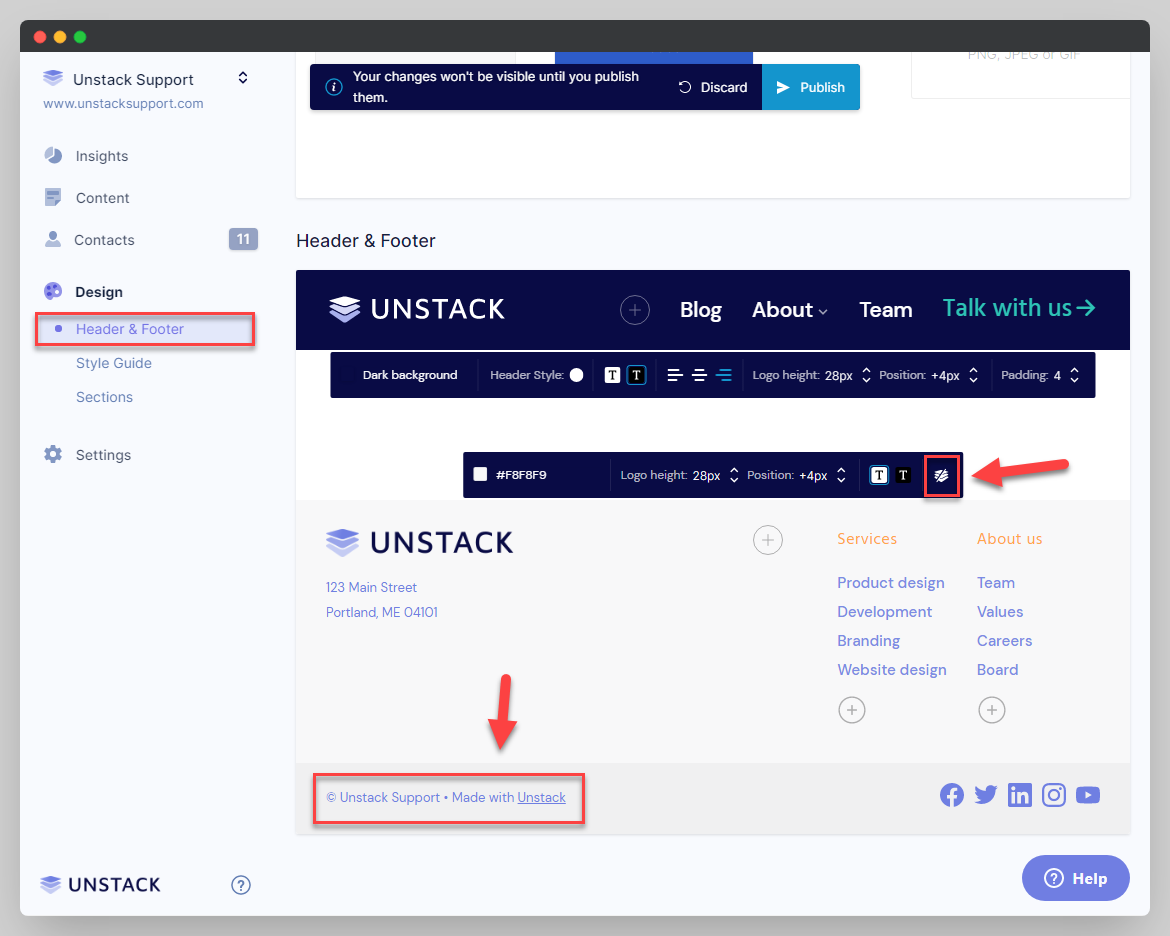Select right-align option in header toolbar
The image size is (1170, 936).
tap(724, 376)
